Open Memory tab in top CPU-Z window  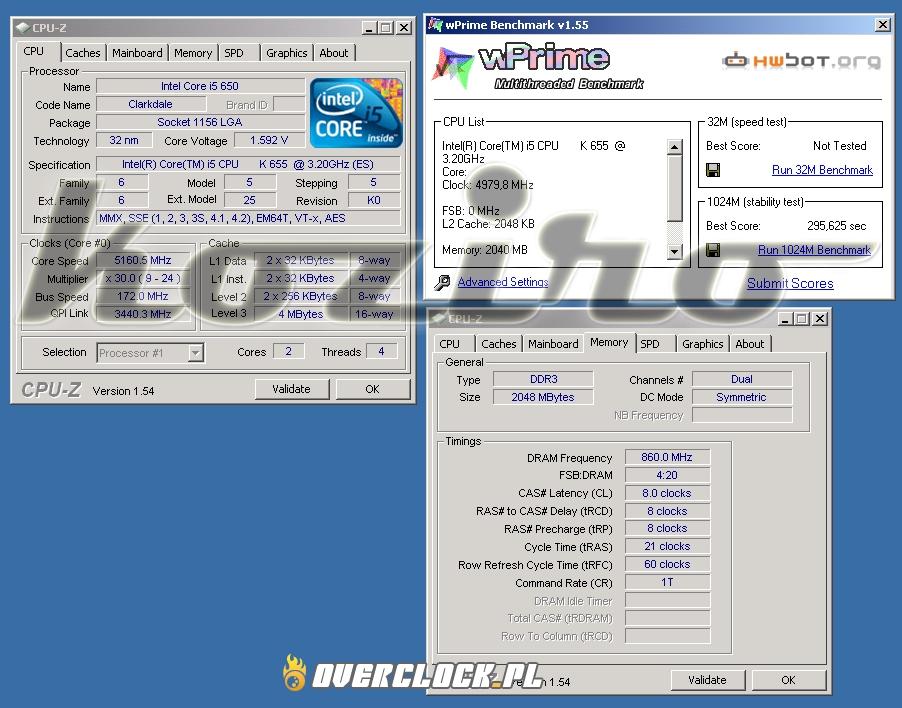click(x=193, y=53)
